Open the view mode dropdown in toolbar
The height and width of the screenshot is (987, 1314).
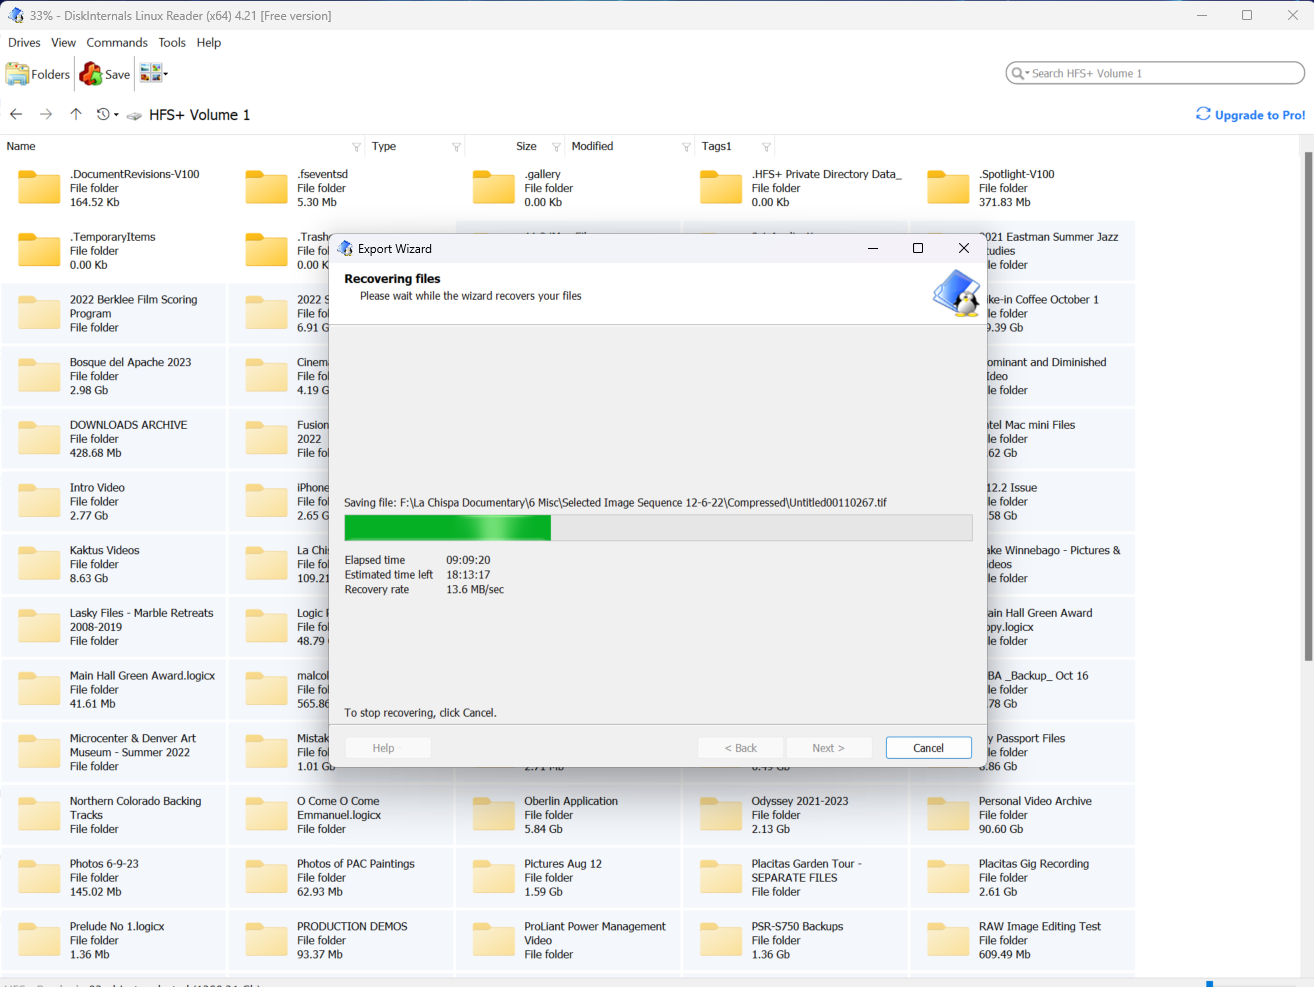click(x=153, y=73)
